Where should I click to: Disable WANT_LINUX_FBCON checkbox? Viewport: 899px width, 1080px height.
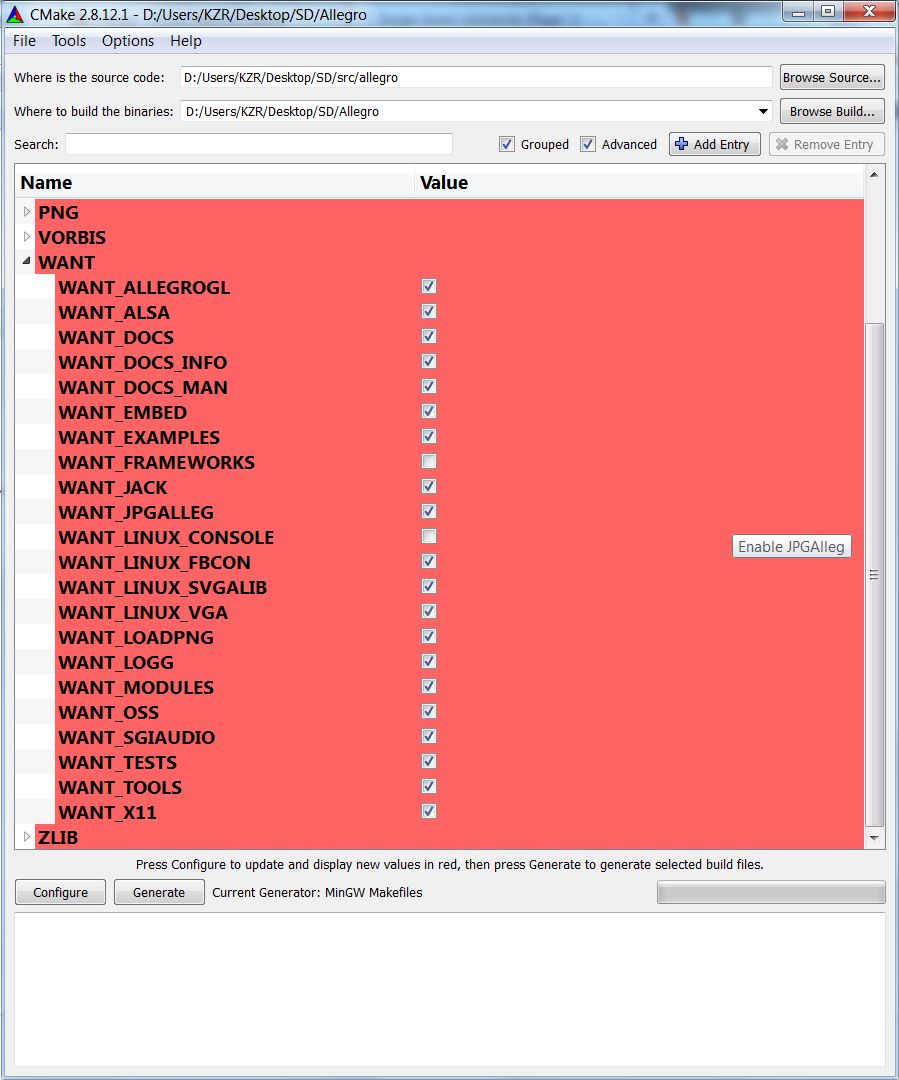coord(428,561)
